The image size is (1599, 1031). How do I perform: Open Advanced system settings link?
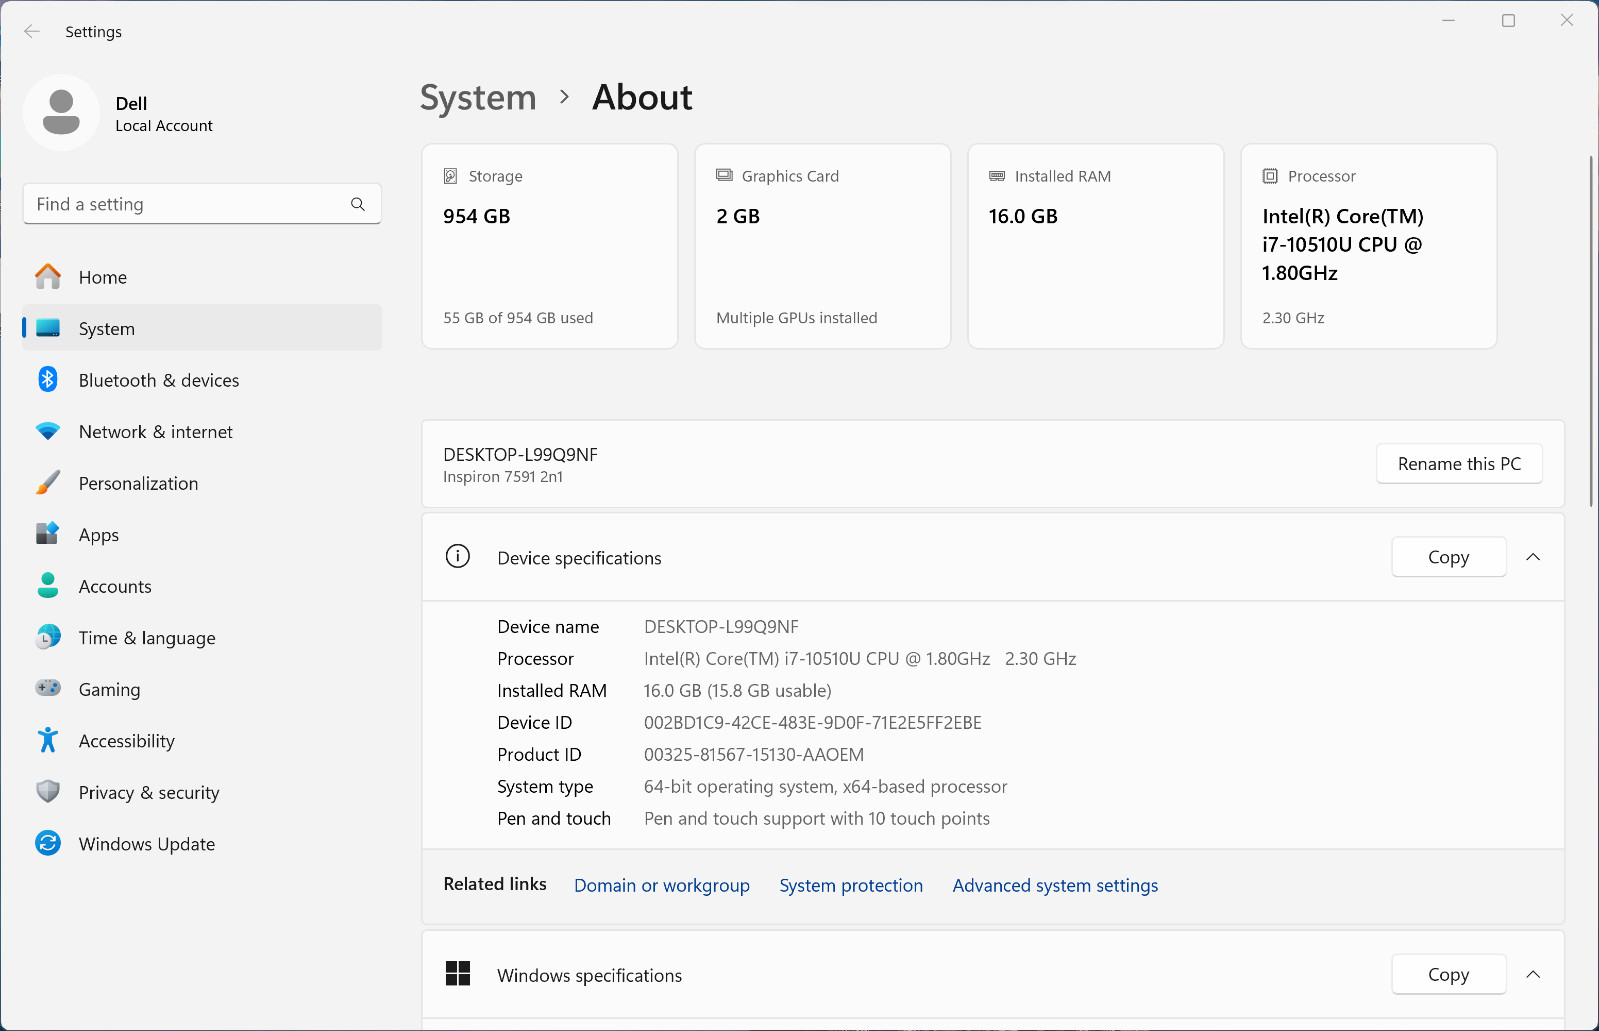click(x=1055, y=885)
